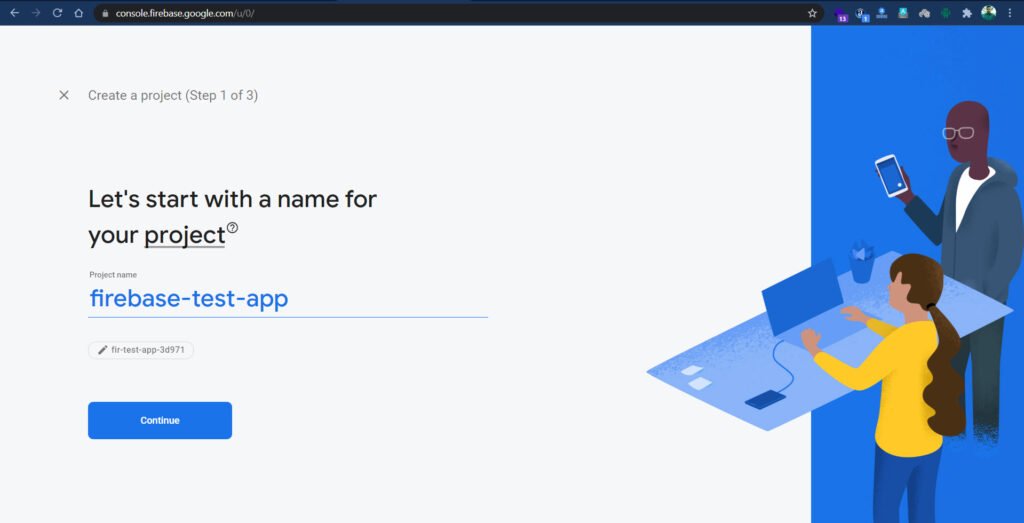Close the Create a project wizard
Image resolution: width=1024 pixels, height=523 pixels.
coord(63,95)
